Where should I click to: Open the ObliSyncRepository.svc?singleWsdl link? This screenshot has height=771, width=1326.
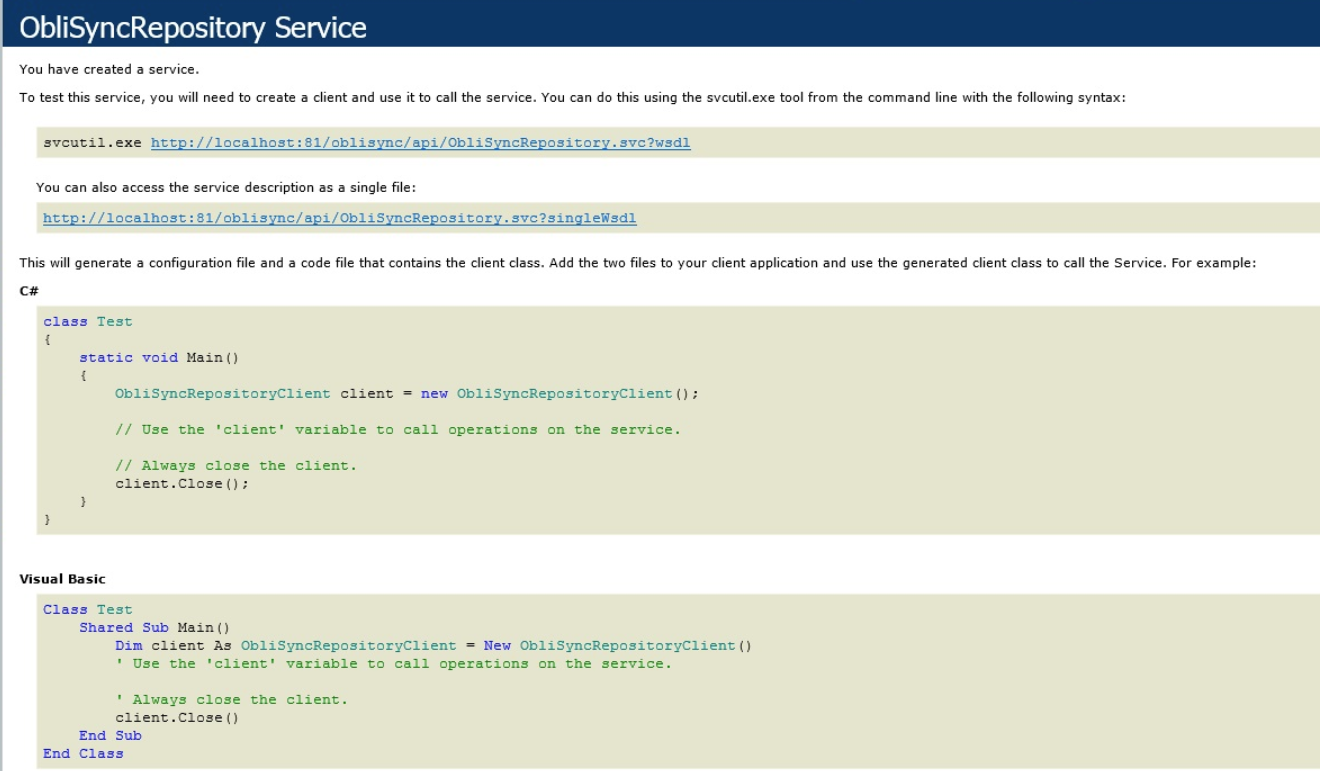339,218
